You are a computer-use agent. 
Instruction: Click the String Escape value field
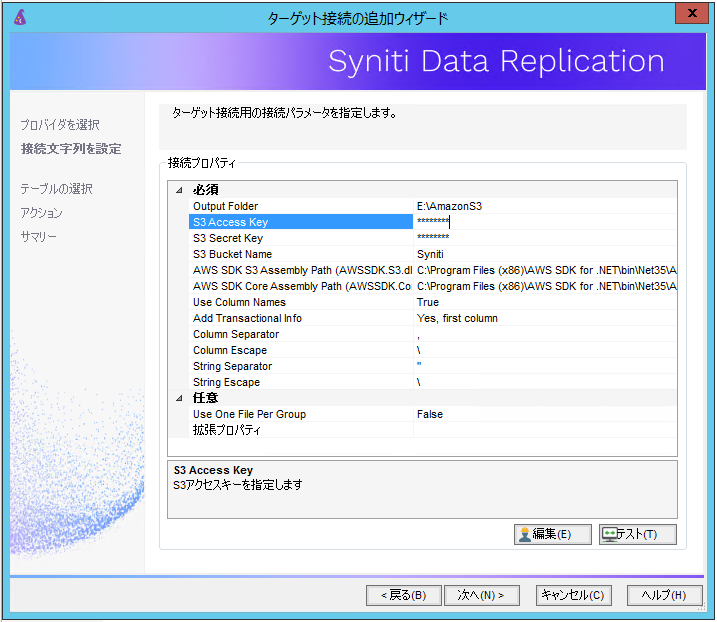(x=545, y=382)
